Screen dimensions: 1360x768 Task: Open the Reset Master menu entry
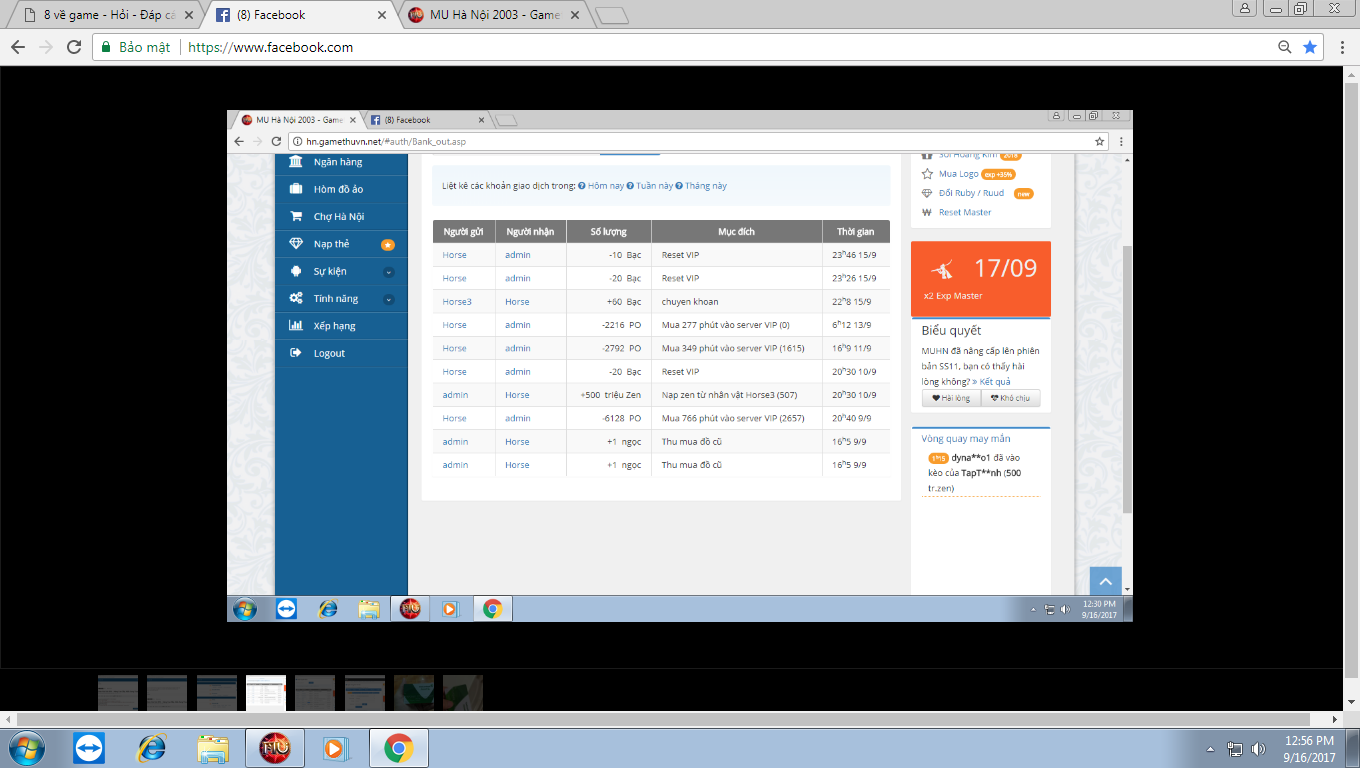[964, 212]
